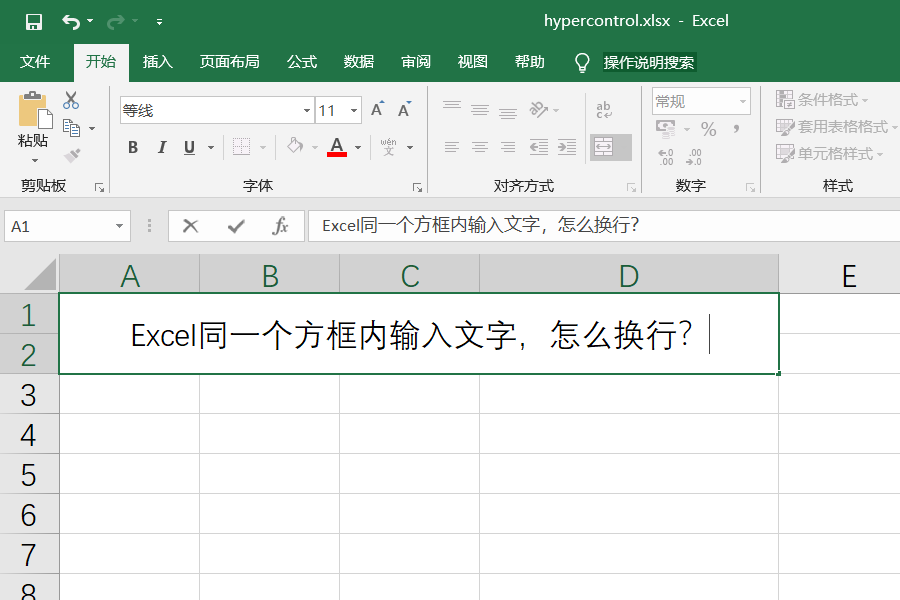Open the 对齐方式 dialog launcher

tap(631, 187)
